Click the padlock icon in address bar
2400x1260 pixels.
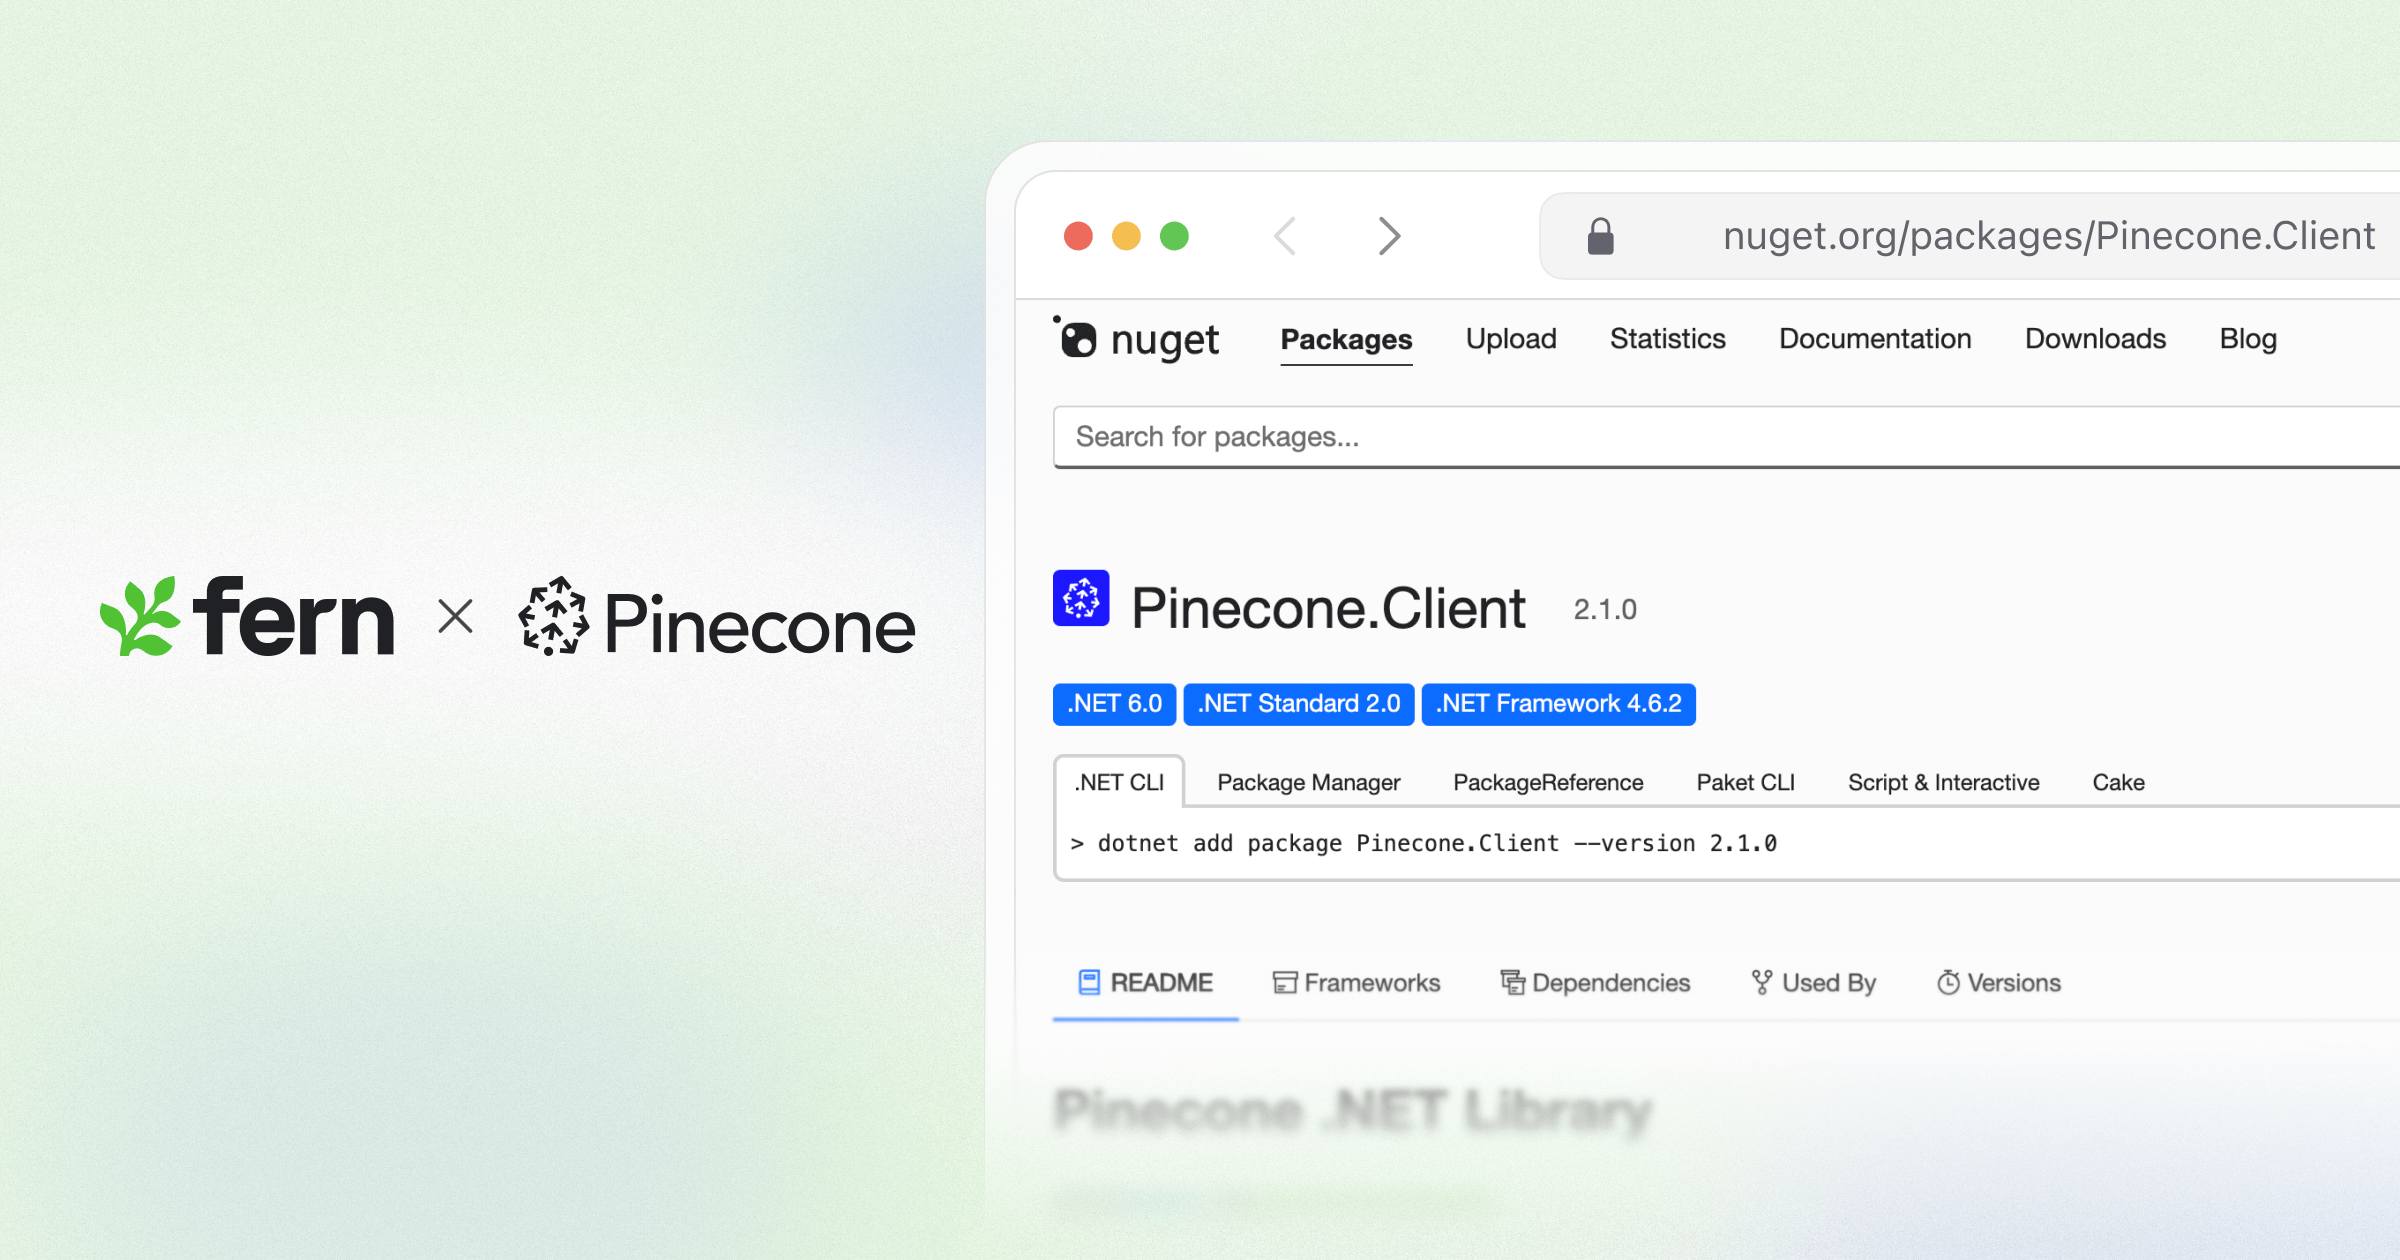click(1600, 236)
